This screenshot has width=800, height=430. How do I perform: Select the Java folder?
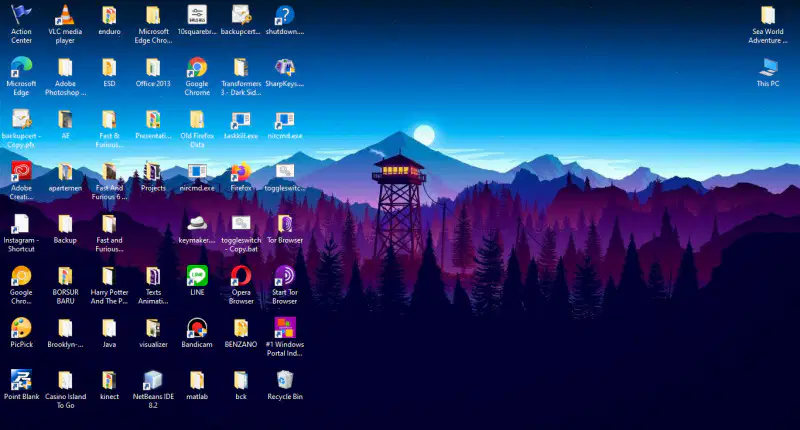click(x=109, y=328)
